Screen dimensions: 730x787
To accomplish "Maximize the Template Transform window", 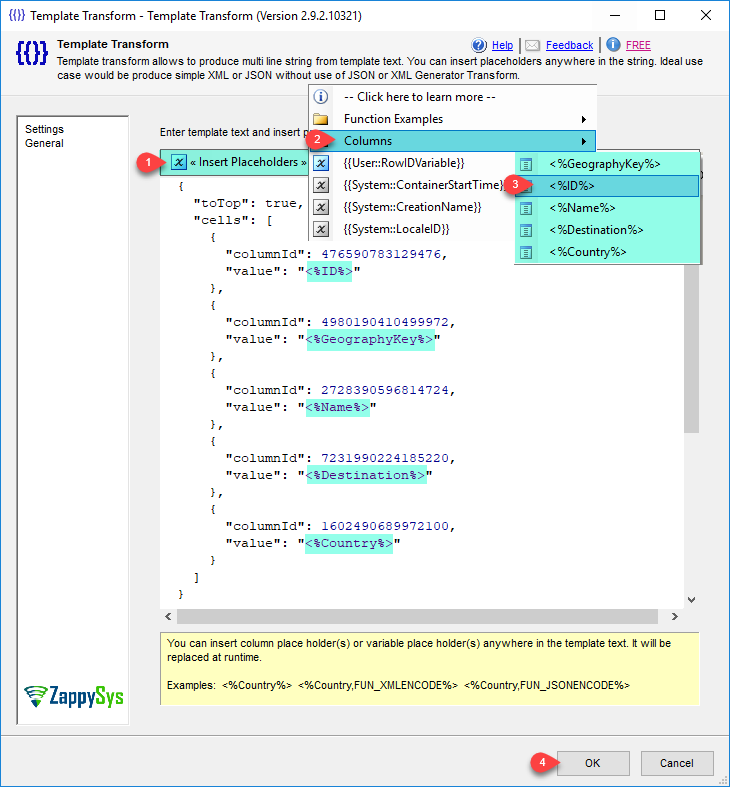I will tap(660, 15).
